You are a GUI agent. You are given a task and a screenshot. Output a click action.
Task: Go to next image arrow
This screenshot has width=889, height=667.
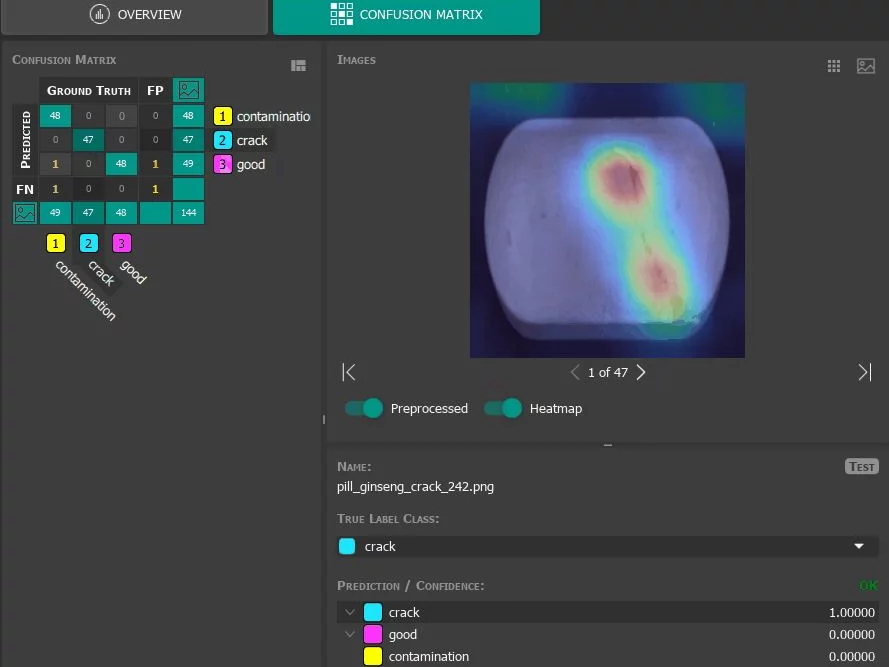[641, 372]
